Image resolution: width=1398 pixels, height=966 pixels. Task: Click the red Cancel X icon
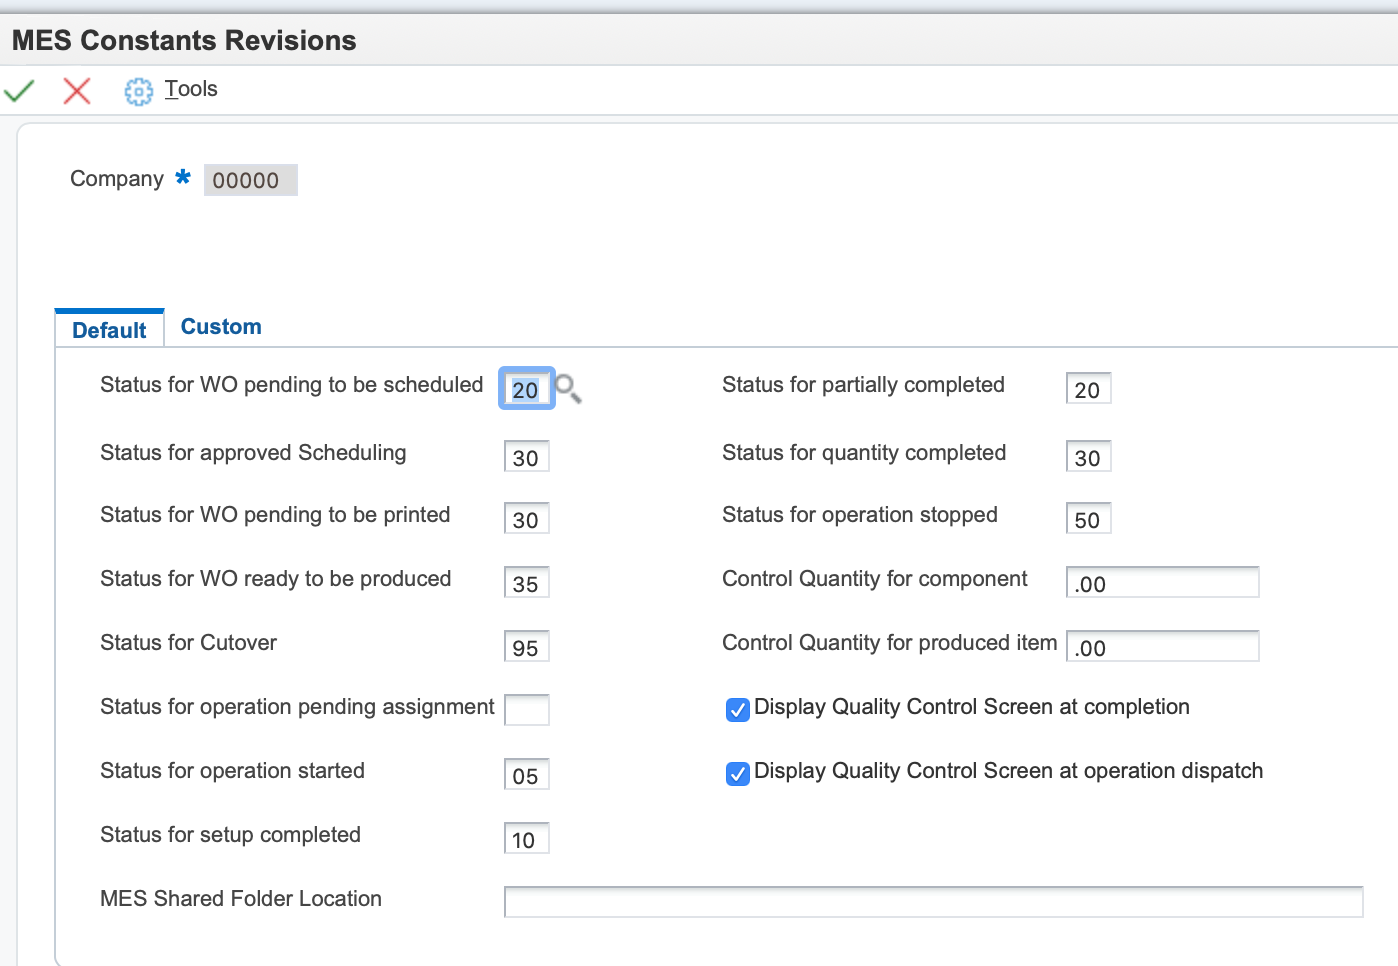click(x=77, y=91)
